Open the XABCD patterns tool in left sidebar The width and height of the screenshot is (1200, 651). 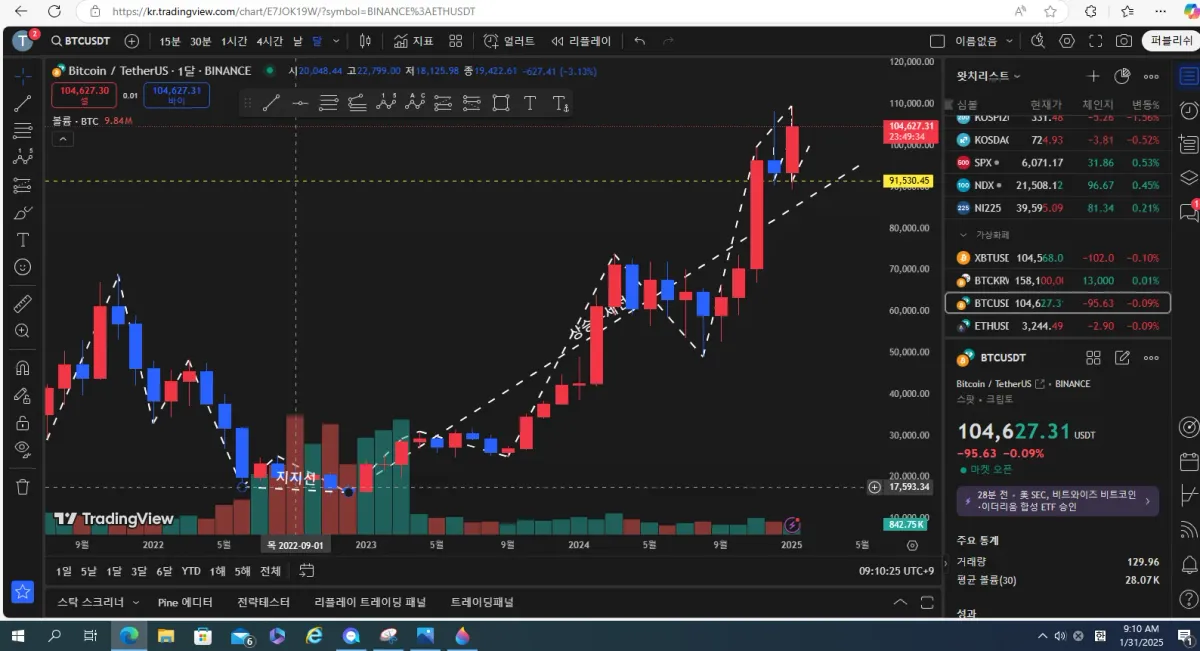pyautogui.click(x=22, y=157)
